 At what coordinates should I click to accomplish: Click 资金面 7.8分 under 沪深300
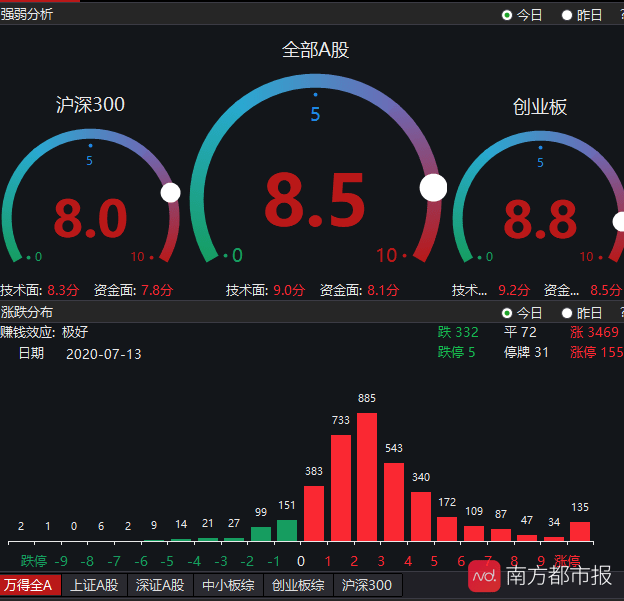click(134, 290)
